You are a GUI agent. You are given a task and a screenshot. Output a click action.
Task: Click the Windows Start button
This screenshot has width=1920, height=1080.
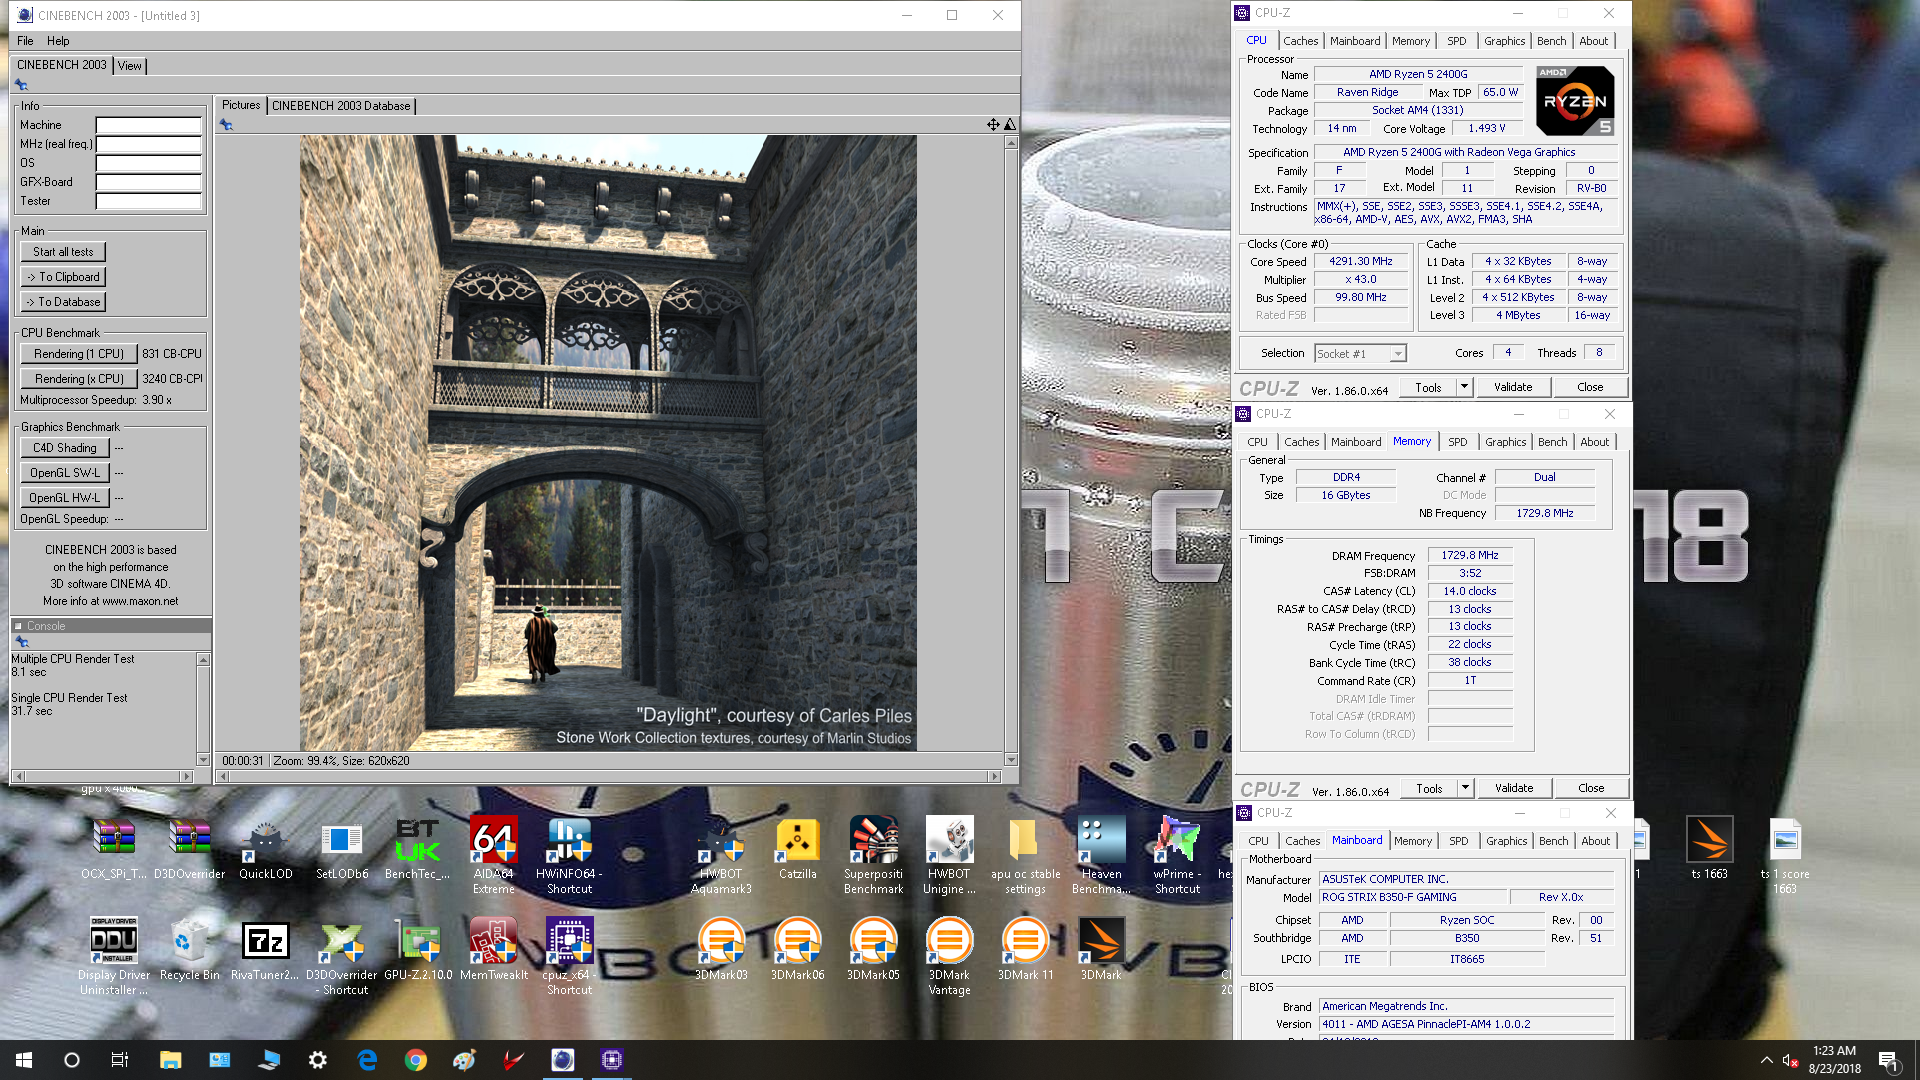click(24, 1060)
